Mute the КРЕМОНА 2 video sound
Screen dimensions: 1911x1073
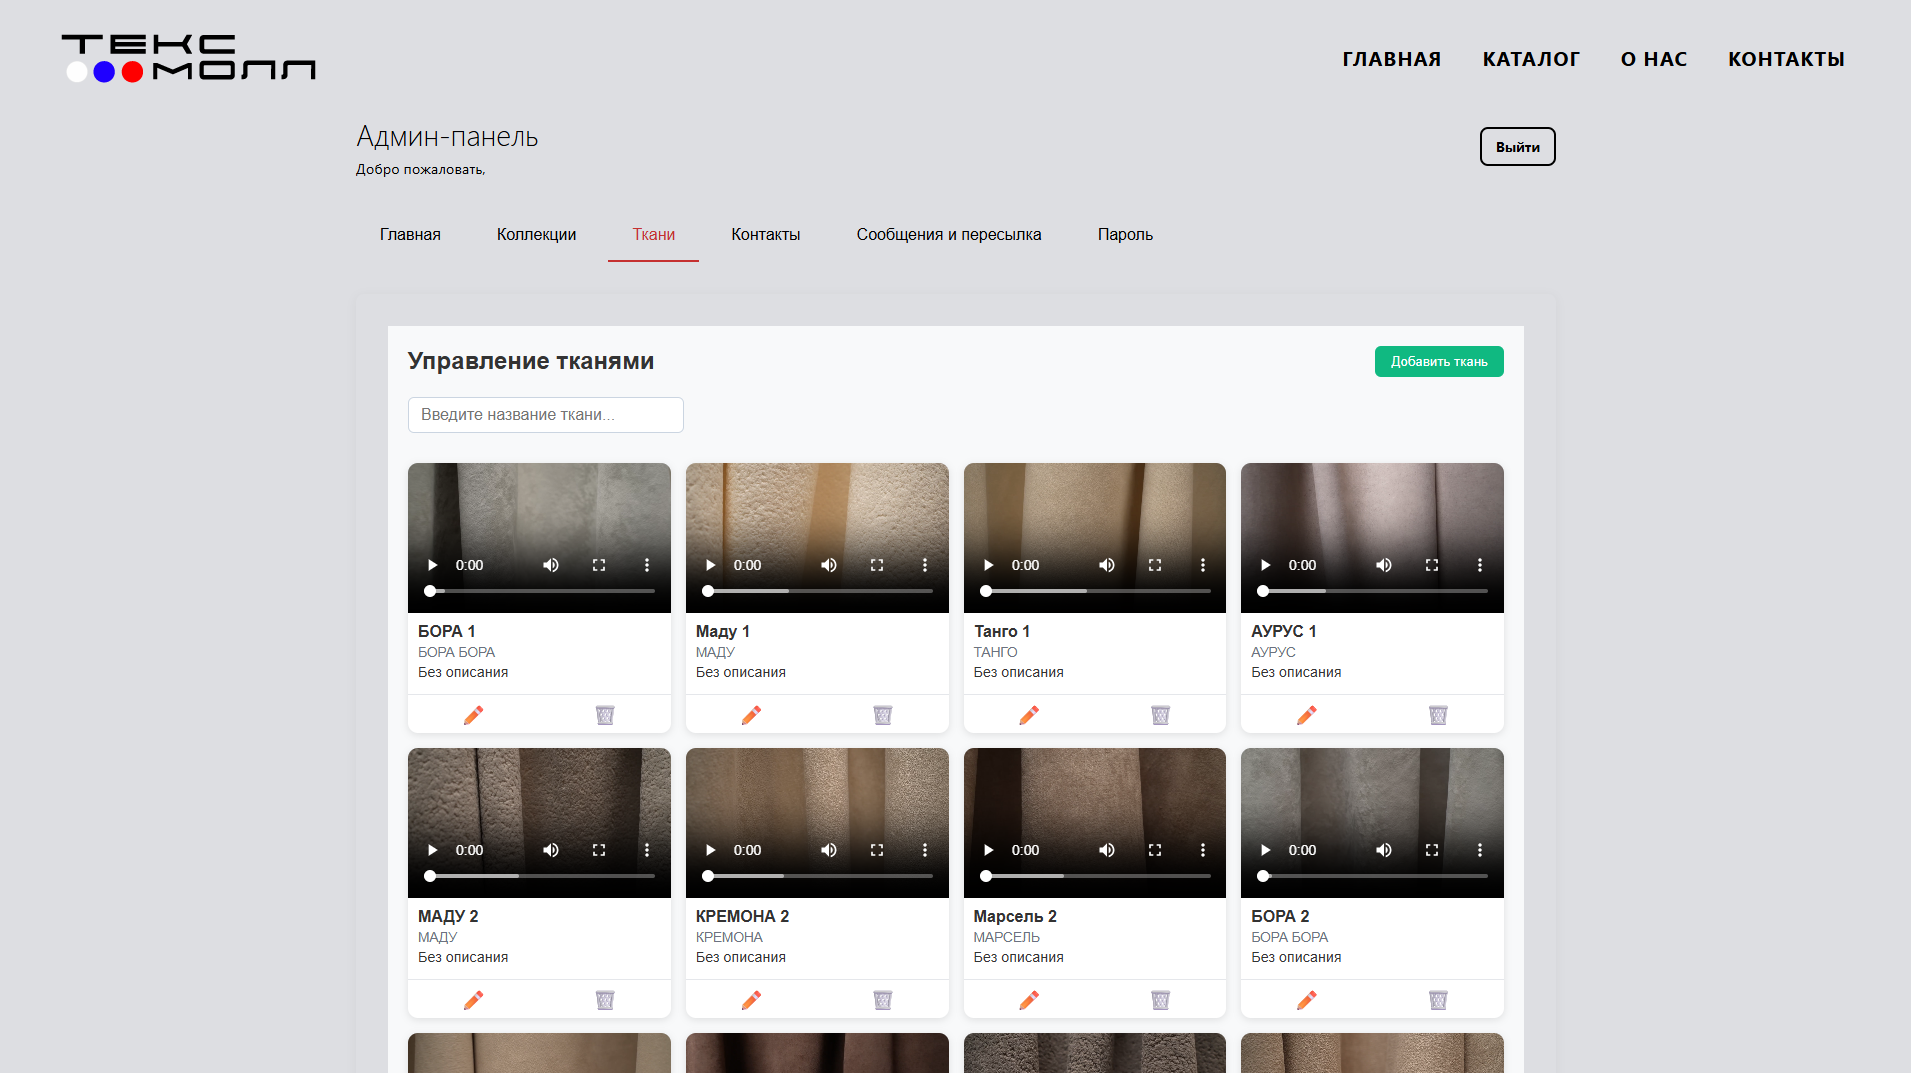click(x=829, y=850)
